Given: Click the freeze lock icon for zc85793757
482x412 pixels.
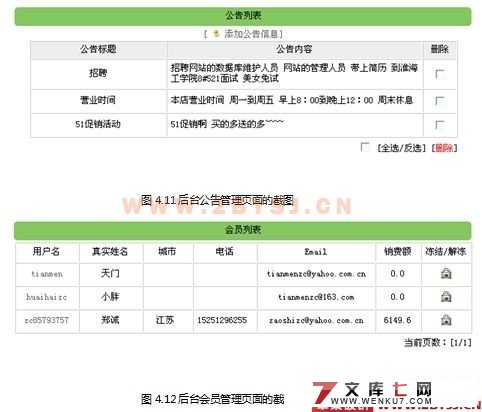Looking at the screenshot, I should (x=446, y=320).
